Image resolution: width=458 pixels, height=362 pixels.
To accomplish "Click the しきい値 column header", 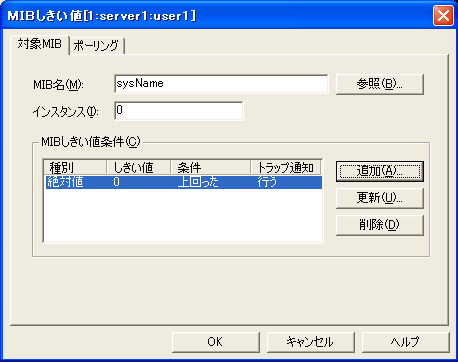I will (x=139, y=167).
